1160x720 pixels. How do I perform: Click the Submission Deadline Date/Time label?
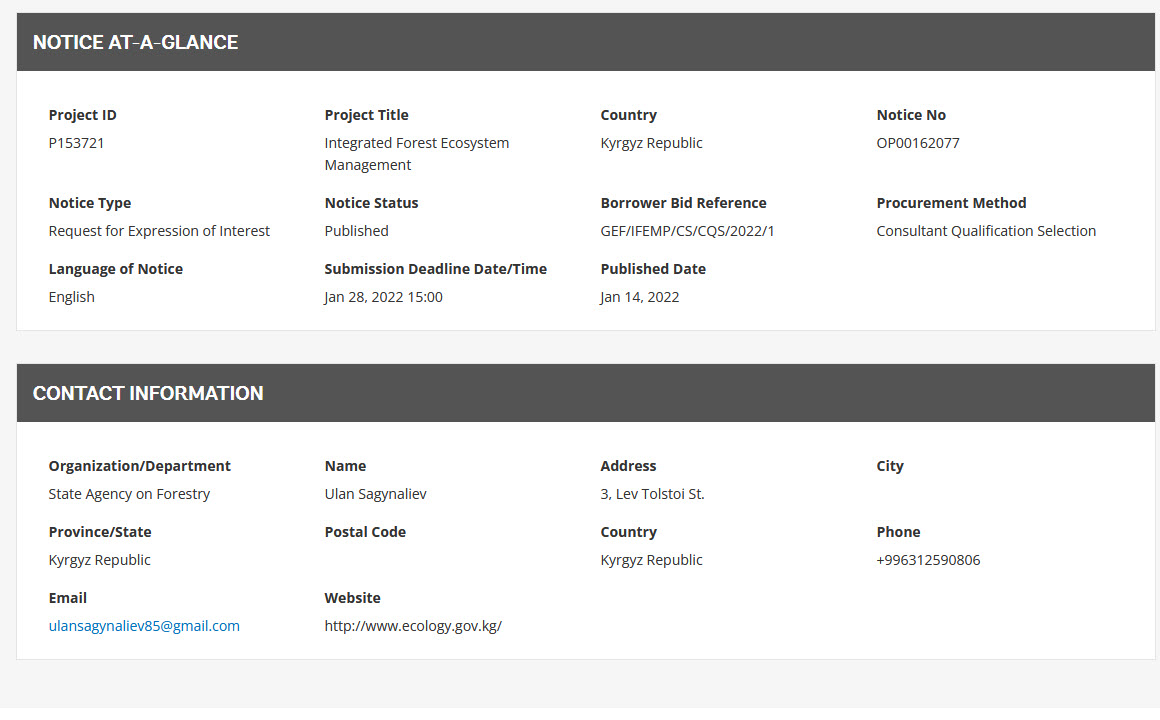435,269
